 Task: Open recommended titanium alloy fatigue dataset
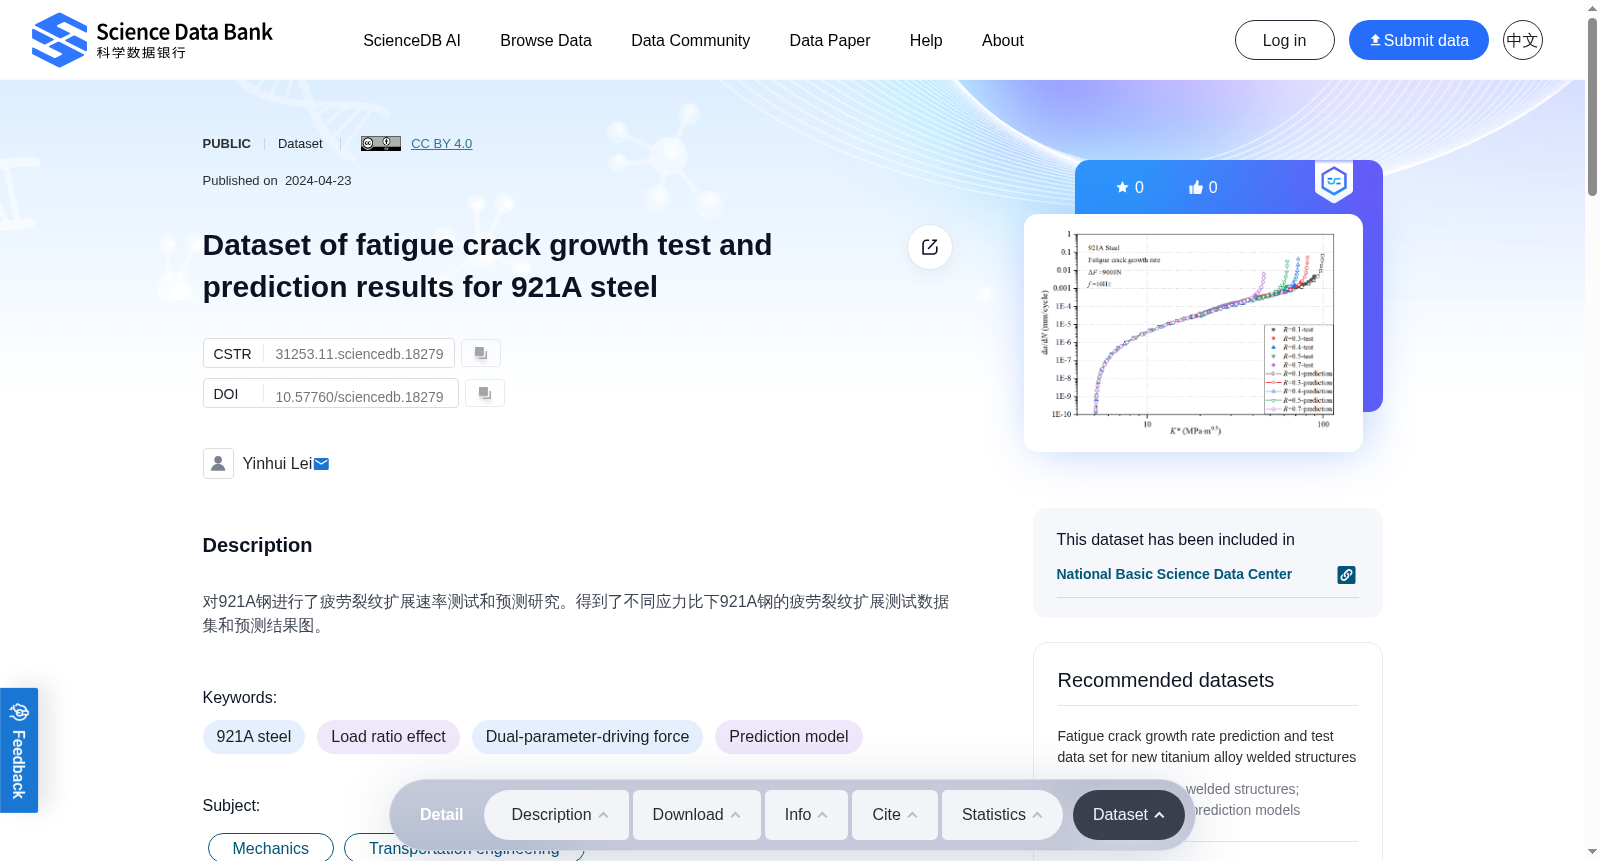tap(1207, 746)
